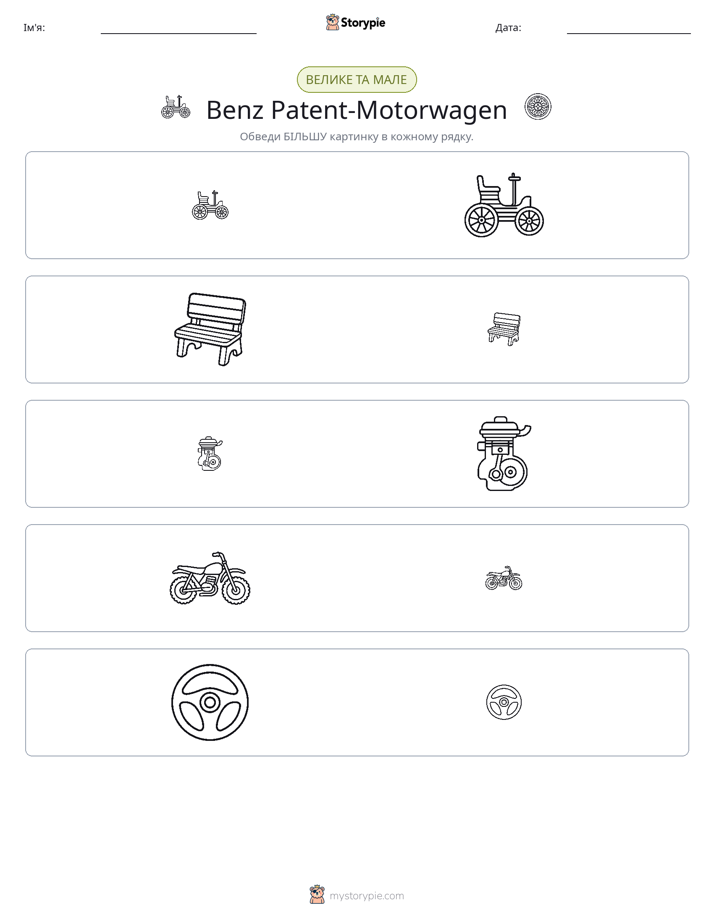Open the mystorypie.com link in footer
The image size is (714, 924).
click(366, 896)
